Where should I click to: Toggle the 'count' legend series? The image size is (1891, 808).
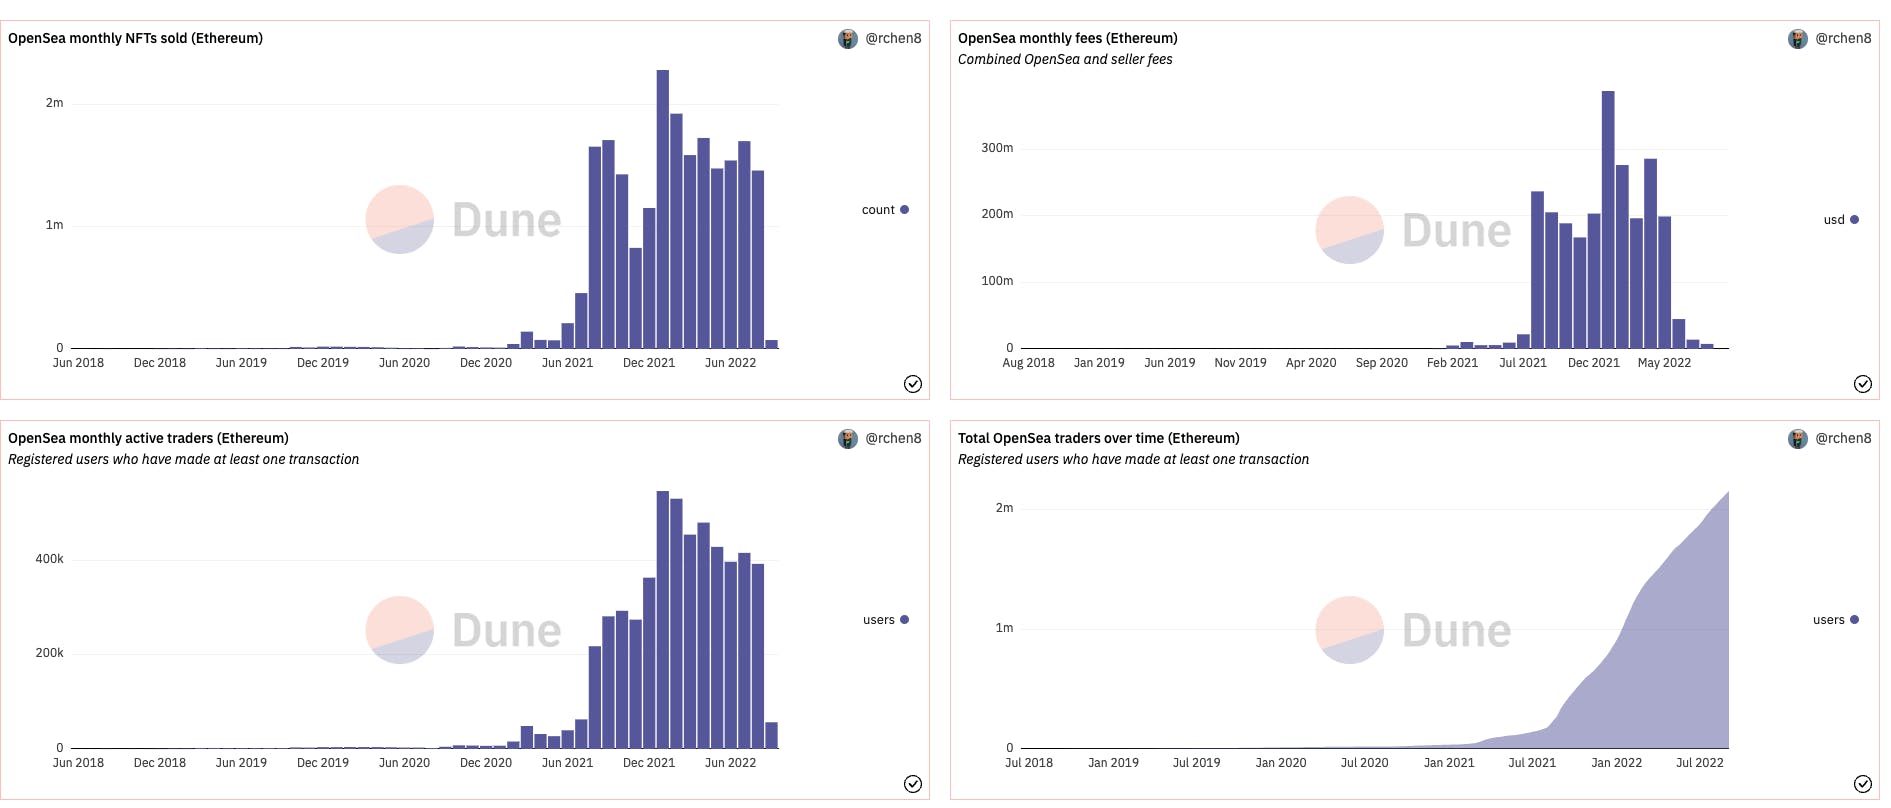885,210
